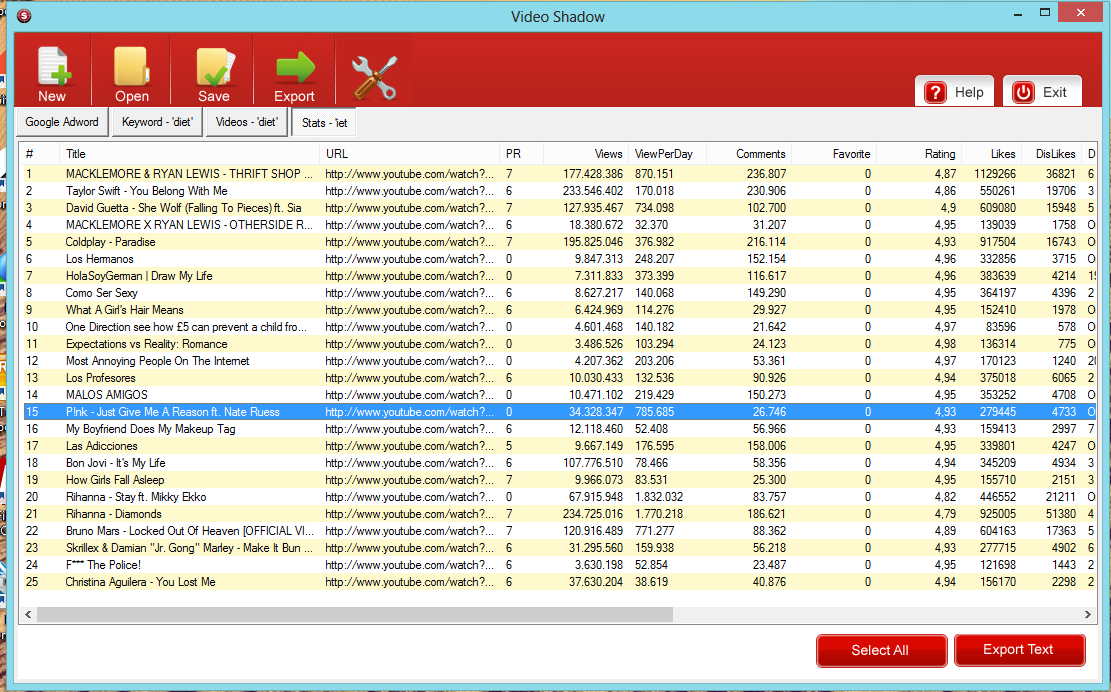Select the Los Profesores row
This screenshot has width=1111, height=692.
point(559,378)
